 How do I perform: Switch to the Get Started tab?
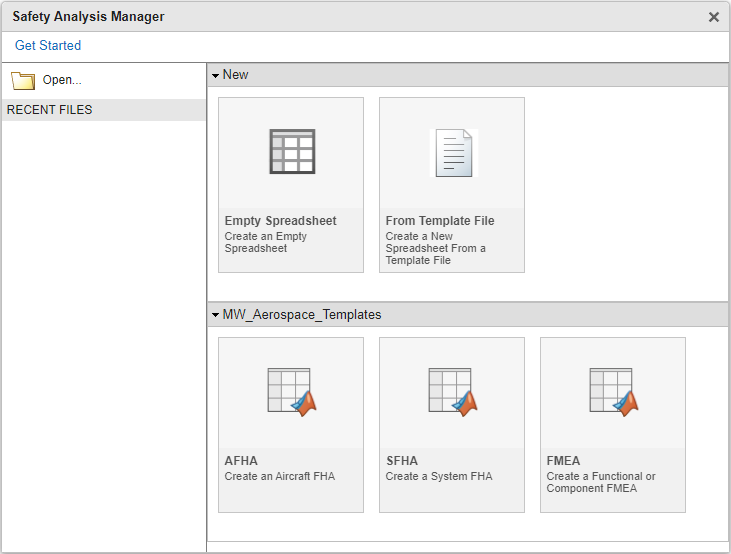[x=48, y=46]
